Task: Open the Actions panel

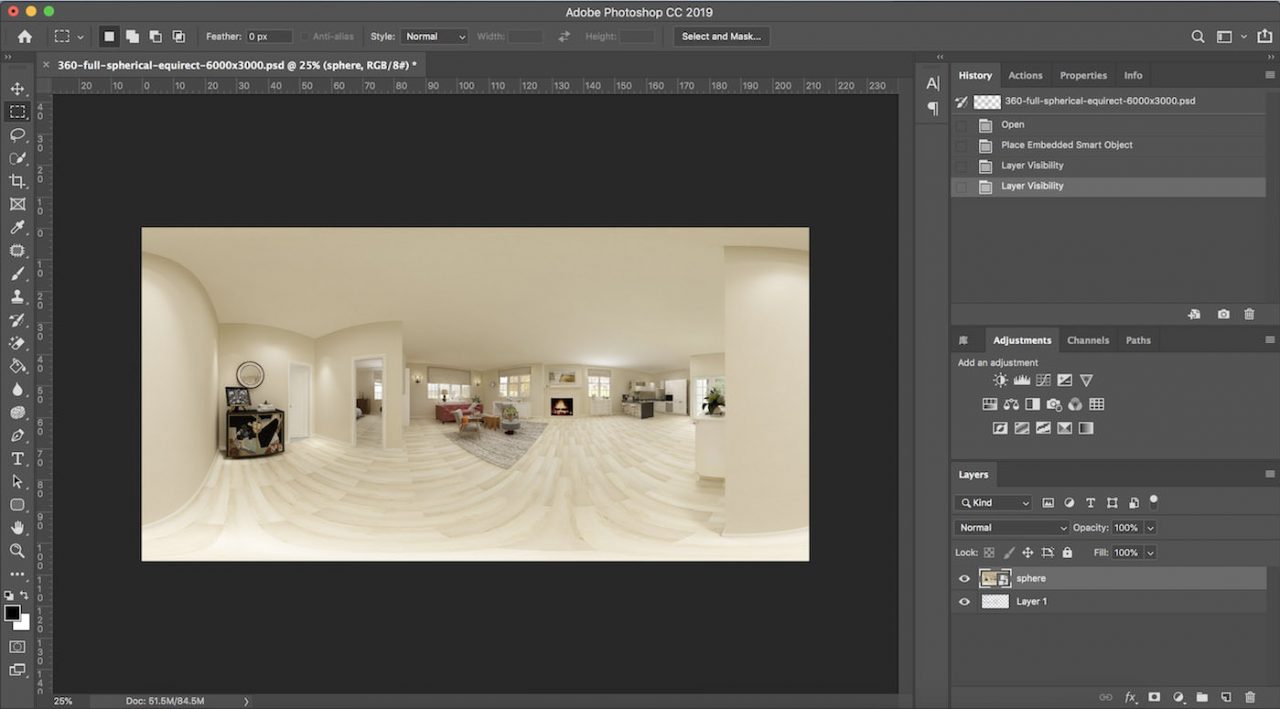Action: pyautogui.click(x=1026, y=75)
